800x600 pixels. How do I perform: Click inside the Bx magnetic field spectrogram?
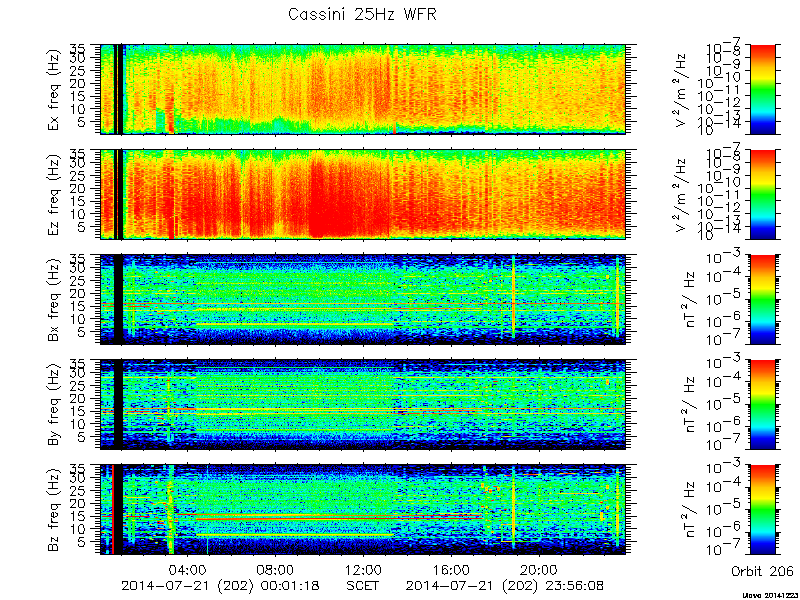363,299
